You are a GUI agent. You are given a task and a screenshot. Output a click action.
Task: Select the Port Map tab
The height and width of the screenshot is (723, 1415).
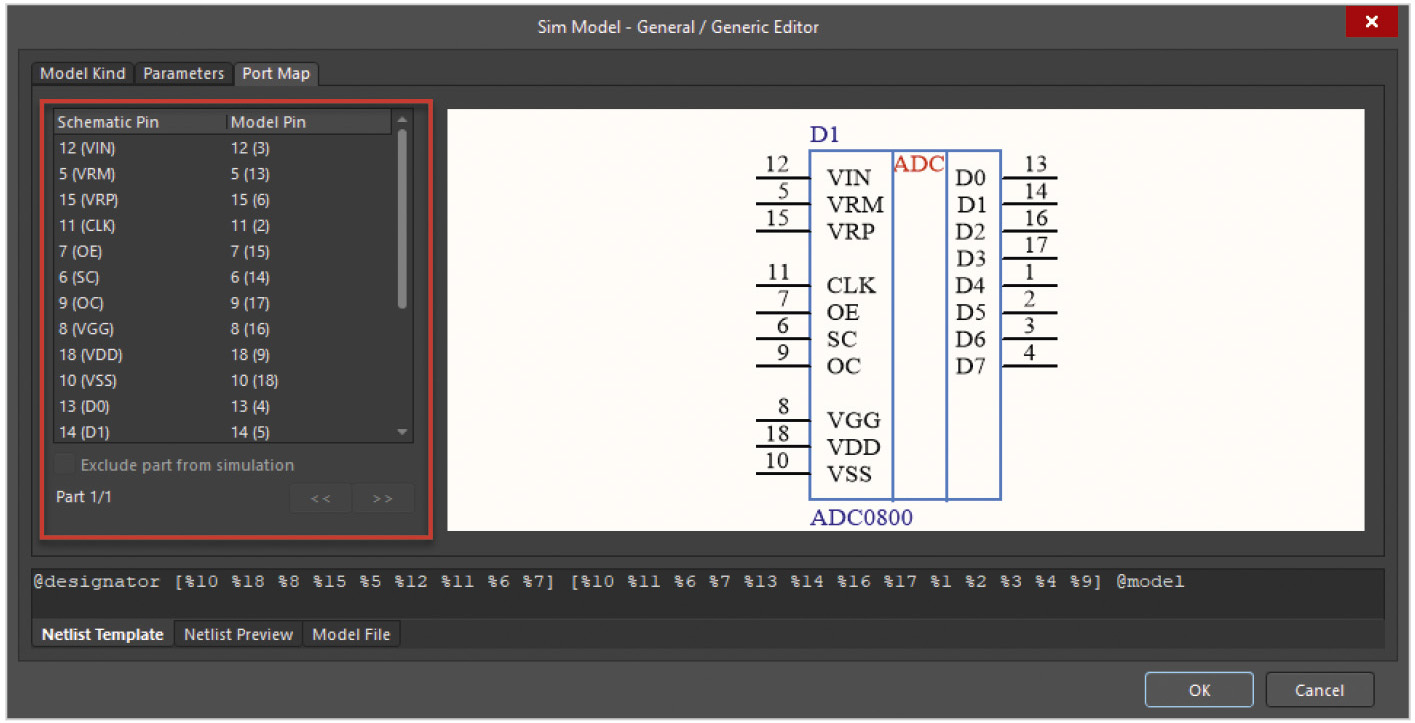click(x=276, y=74)
